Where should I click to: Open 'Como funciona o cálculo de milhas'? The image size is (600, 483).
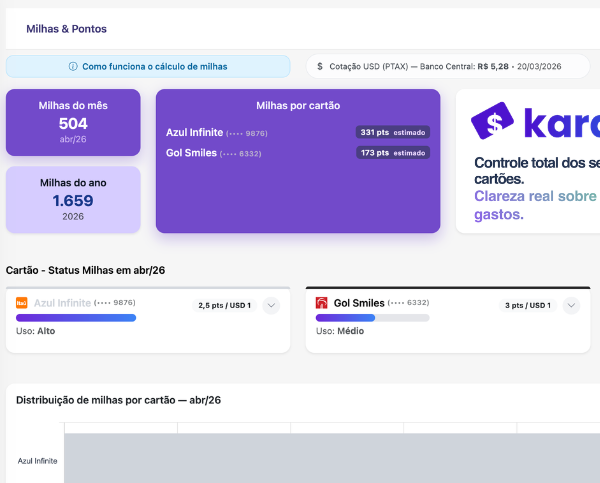[x=148, y=67]
